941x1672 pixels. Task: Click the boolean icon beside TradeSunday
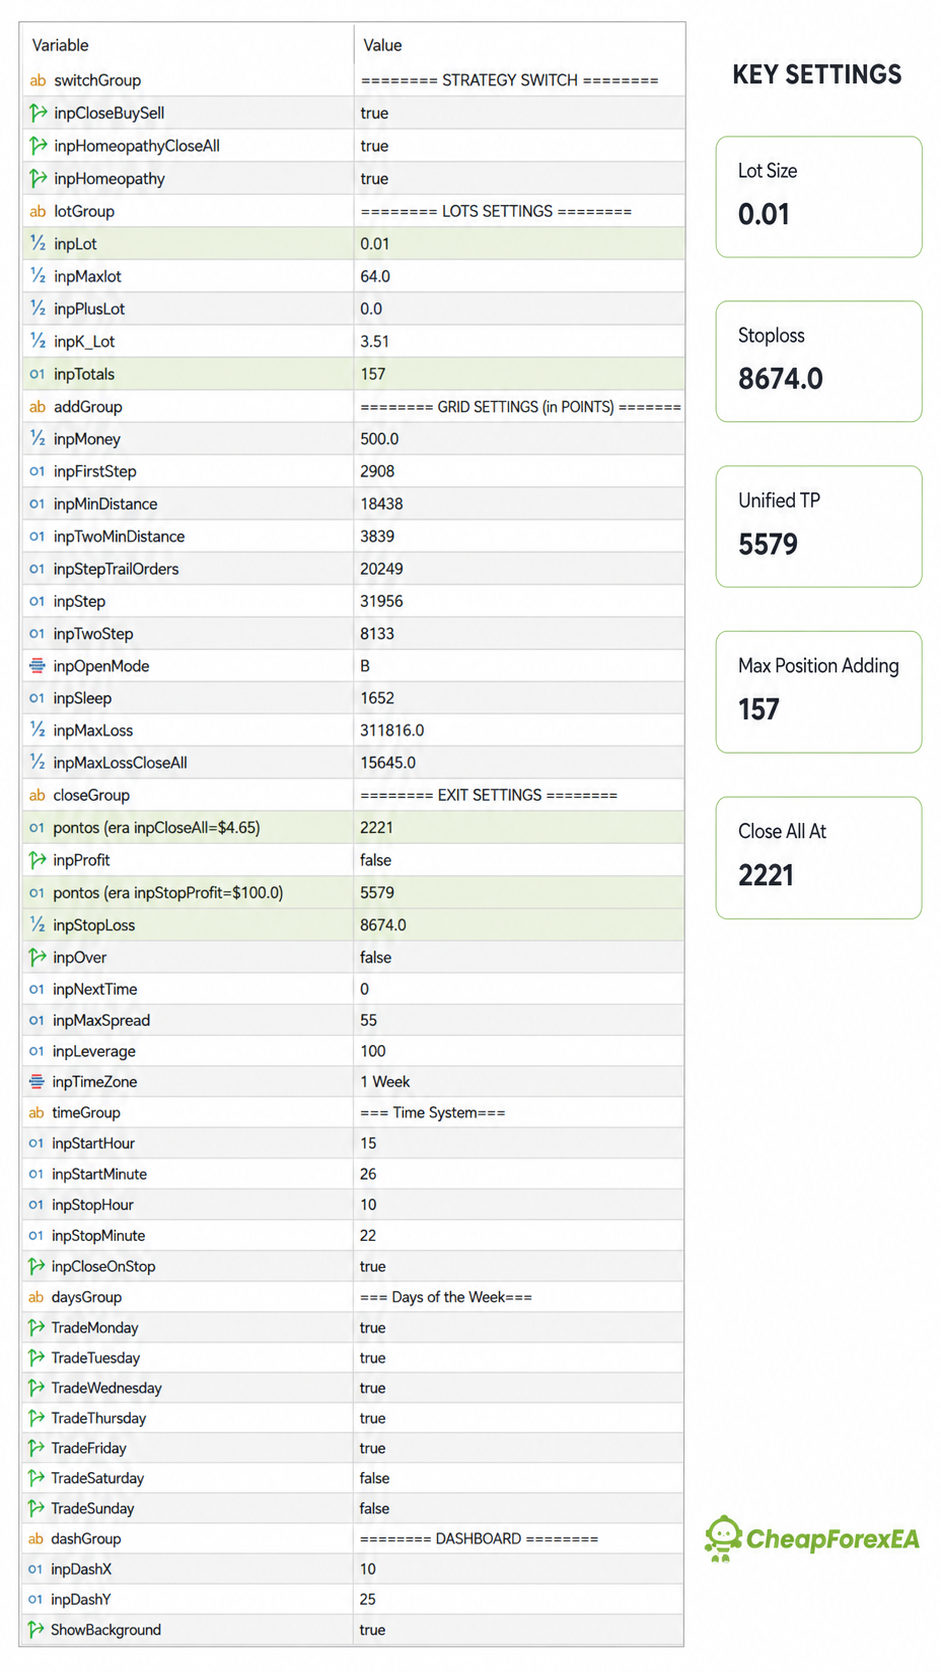tap(36, 1508)
